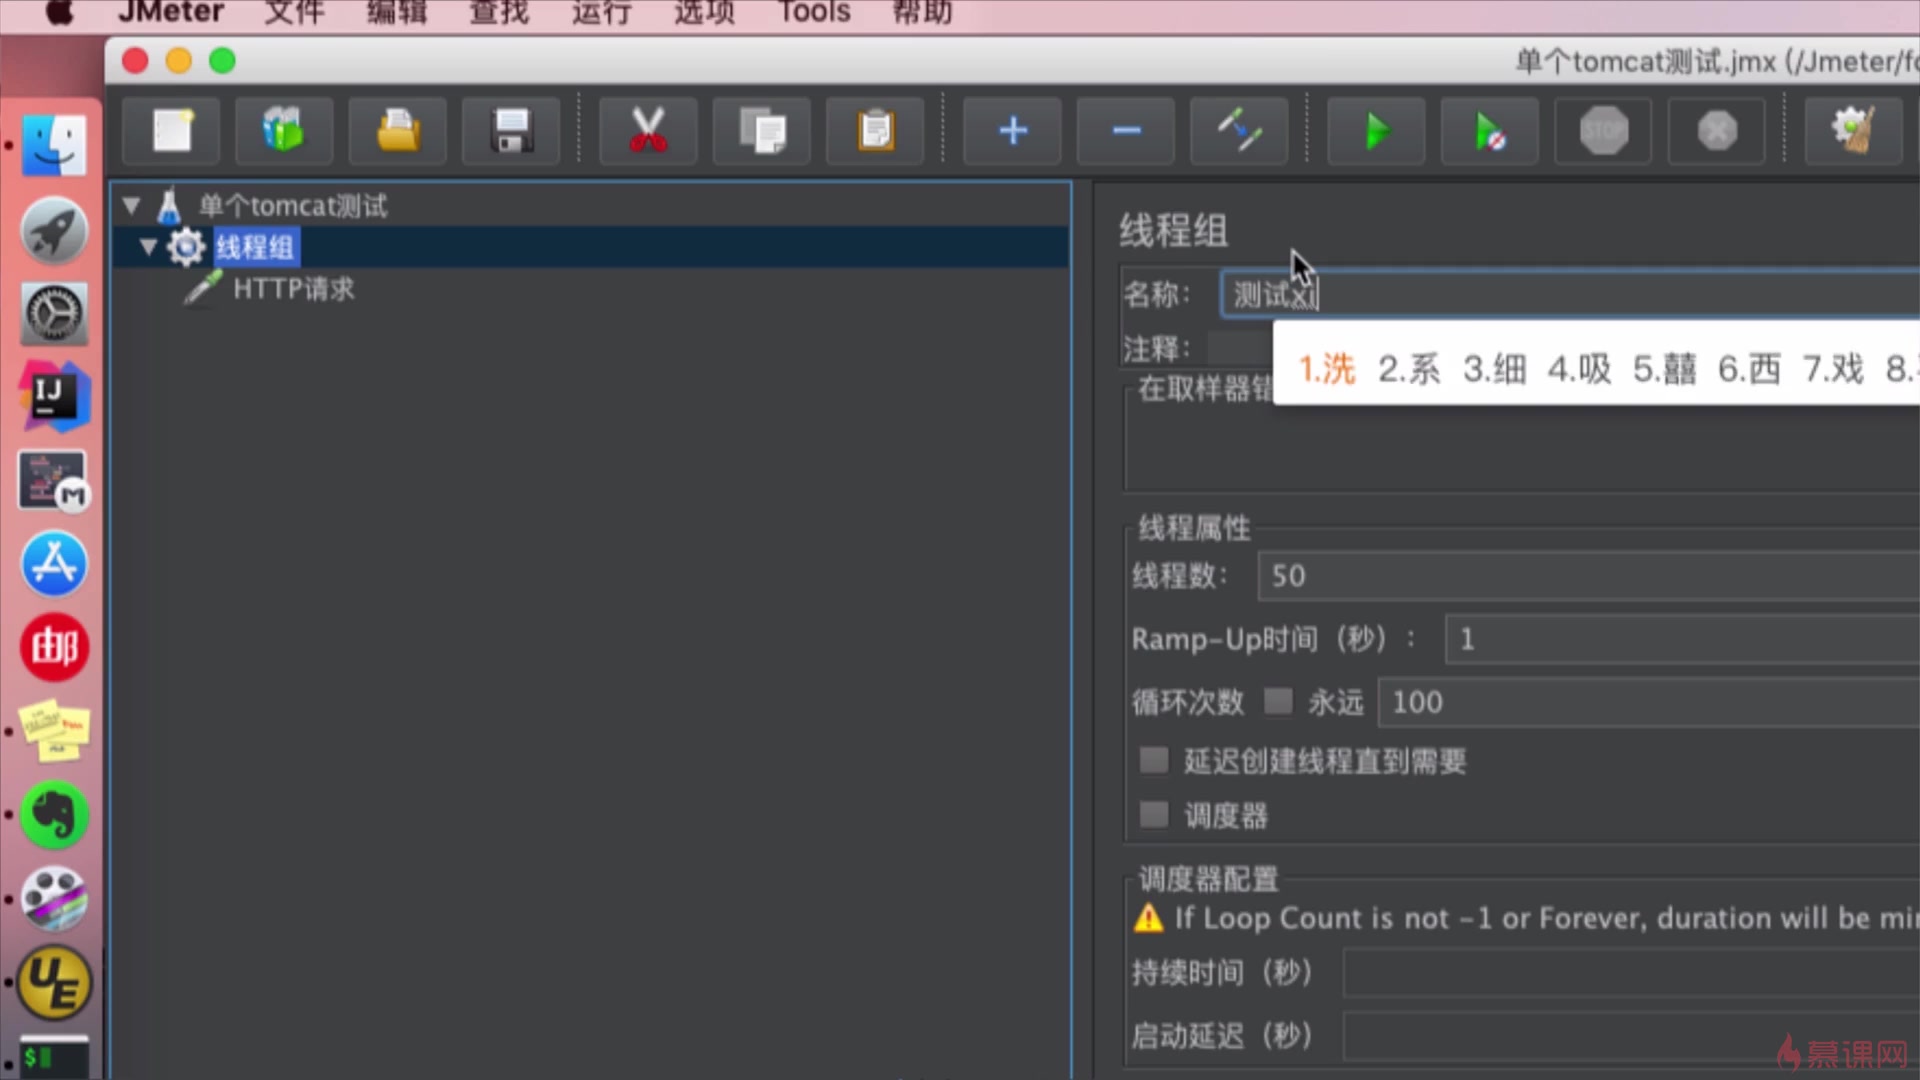Image resolution: width=1920 pixels, height=1080 pixels.
Task: Click the Open file folder icon
Action: tap(398, 131)
